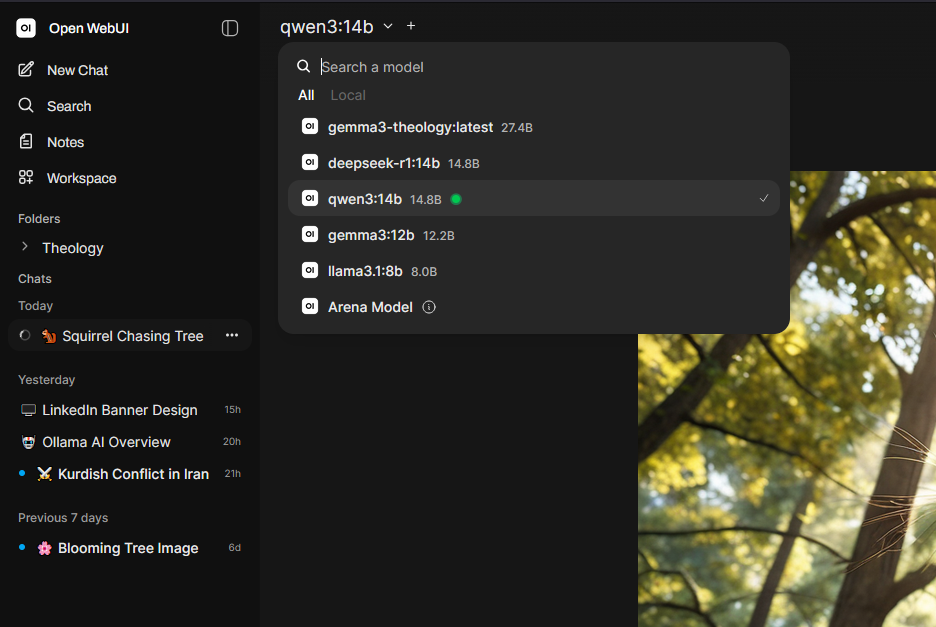Switch to the Local models tab

347,95
